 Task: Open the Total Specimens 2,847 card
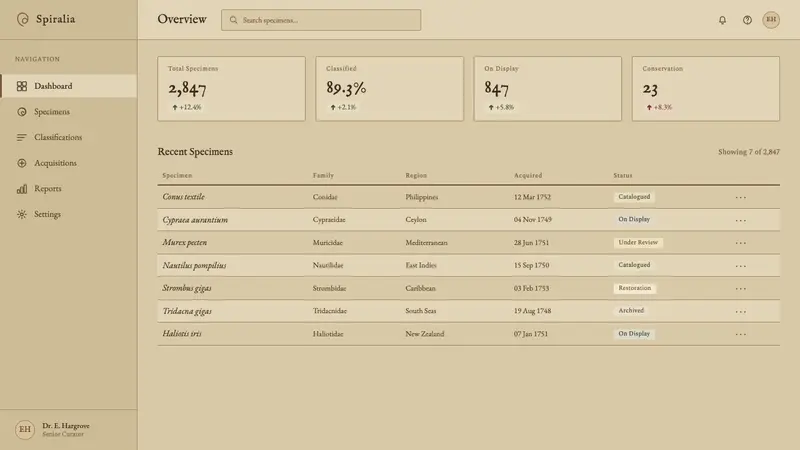pyautogui.click(x=232, y=89)
